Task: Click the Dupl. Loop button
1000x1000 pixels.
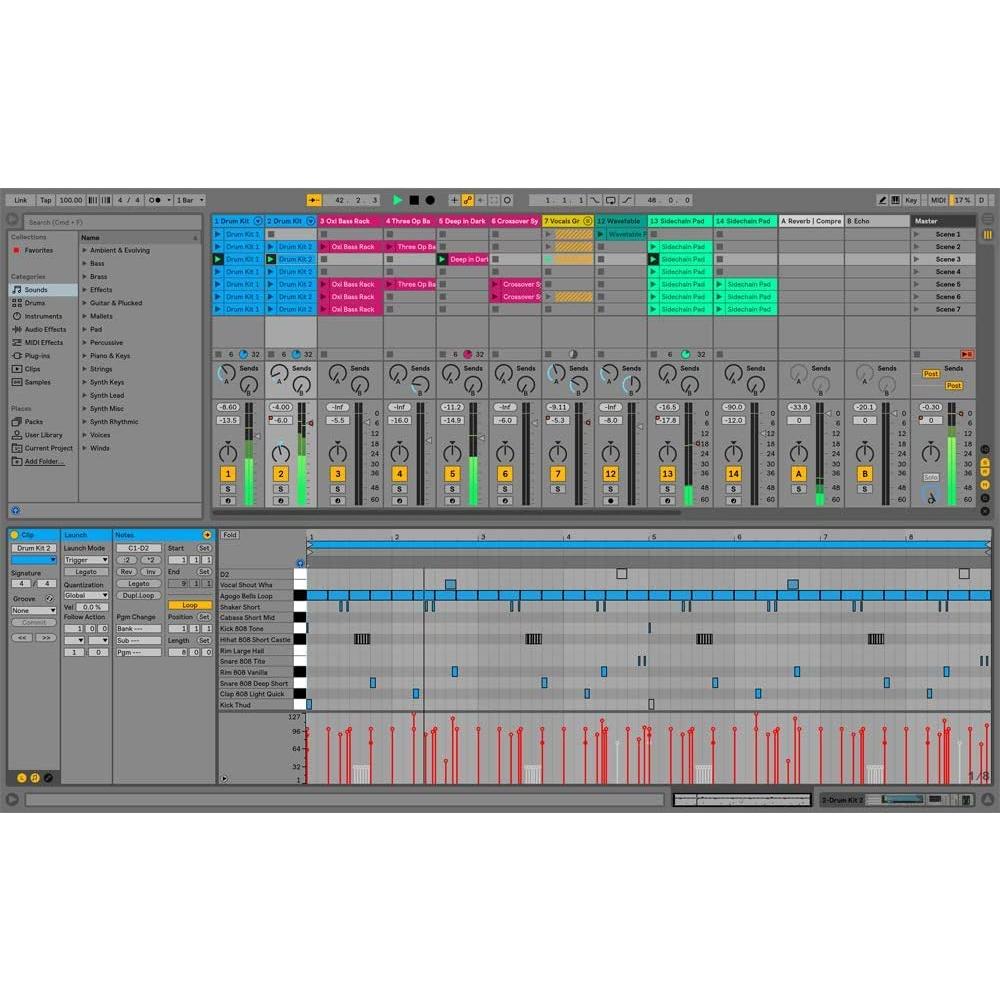Action: click(x=139, y=595)
